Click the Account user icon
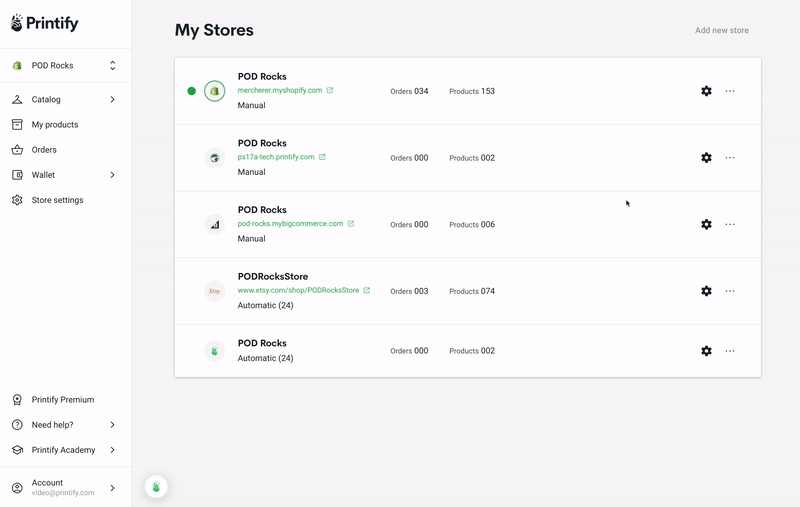The width and height of the screenshot is (800, 507). (x=17, y=488)
